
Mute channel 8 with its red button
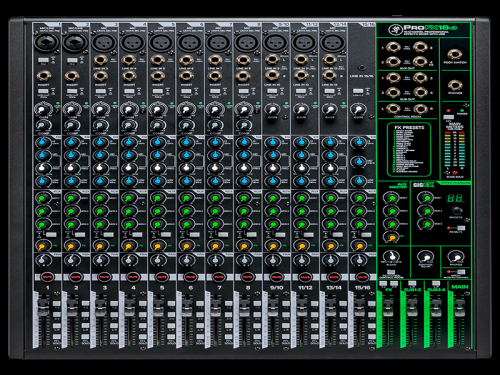(x=247, y=277)
